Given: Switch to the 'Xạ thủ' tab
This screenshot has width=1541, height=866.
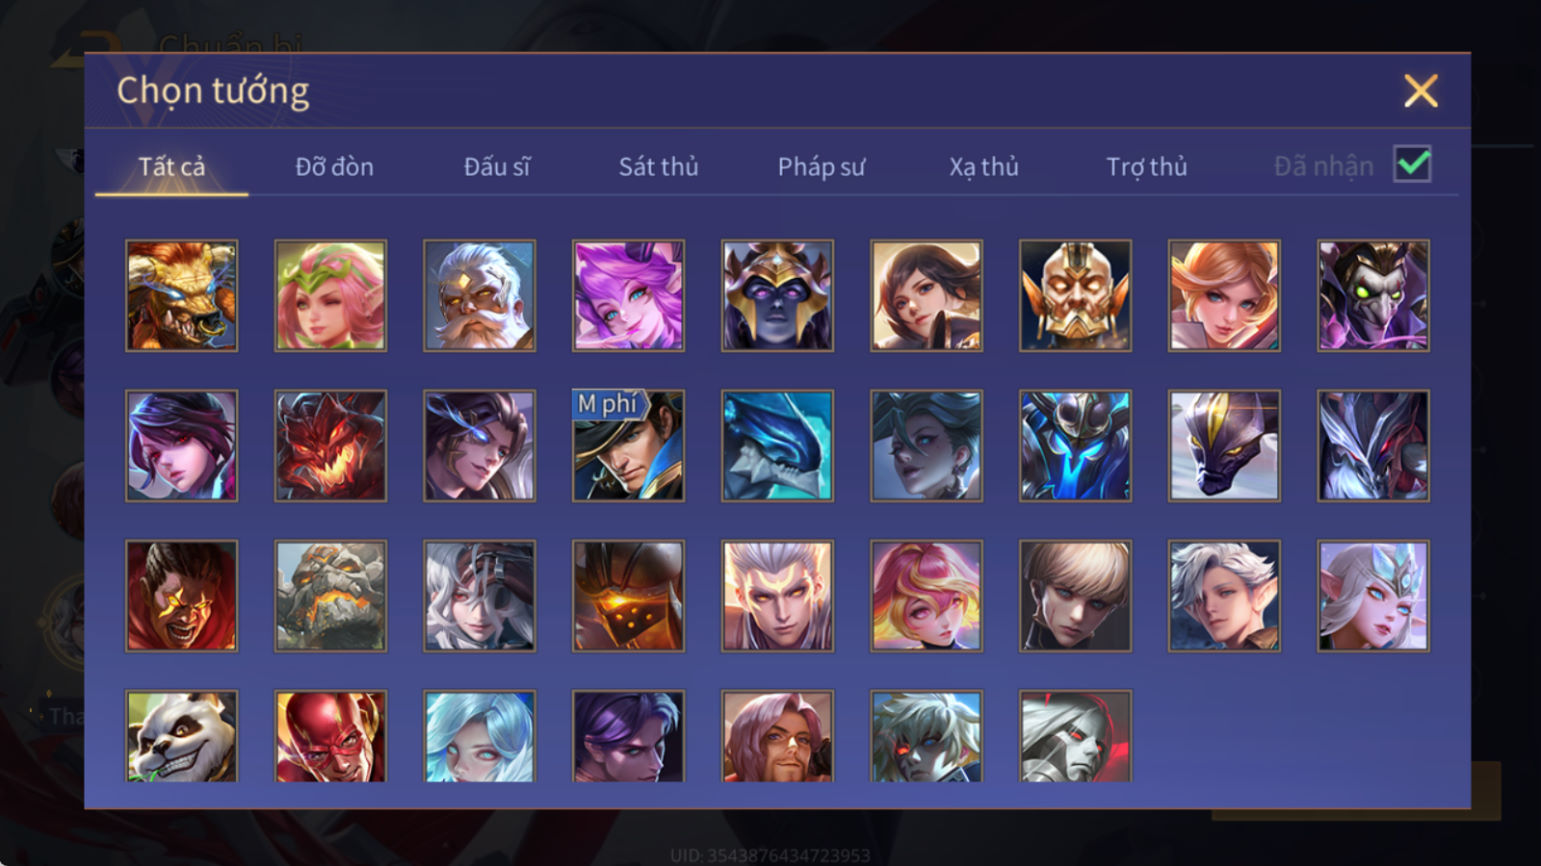Looking at the screenshot, I should (983, 166).
